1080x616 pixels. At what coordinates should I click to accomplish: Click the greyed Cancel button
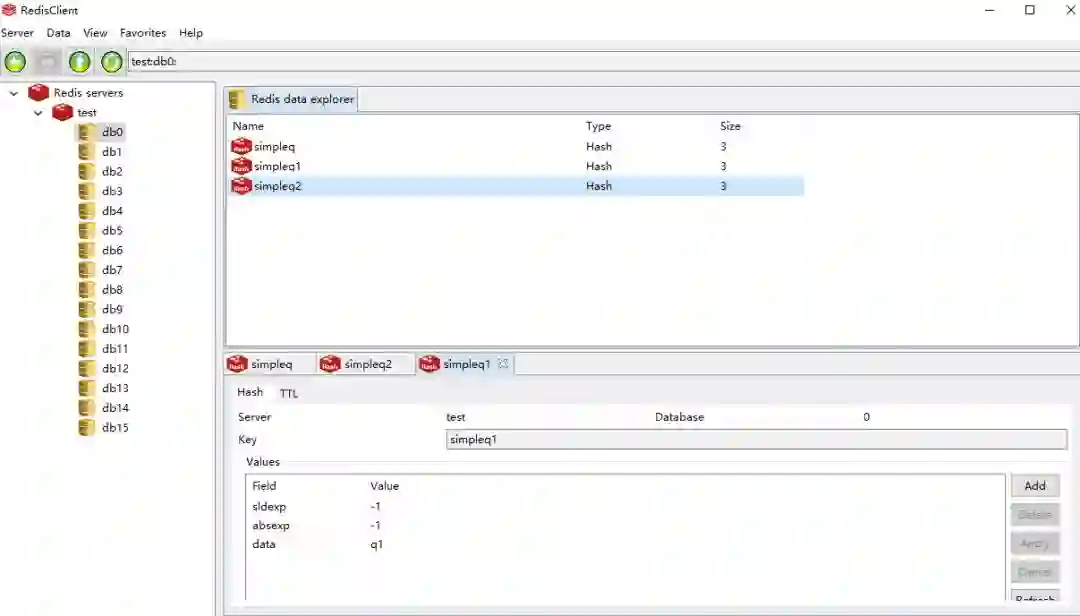(x=1035, y=572)
